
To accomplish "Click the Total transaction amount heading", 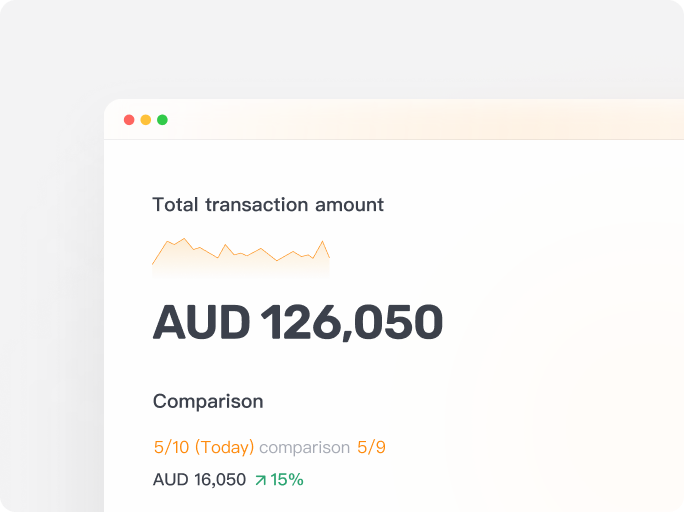I will (268, 205).
